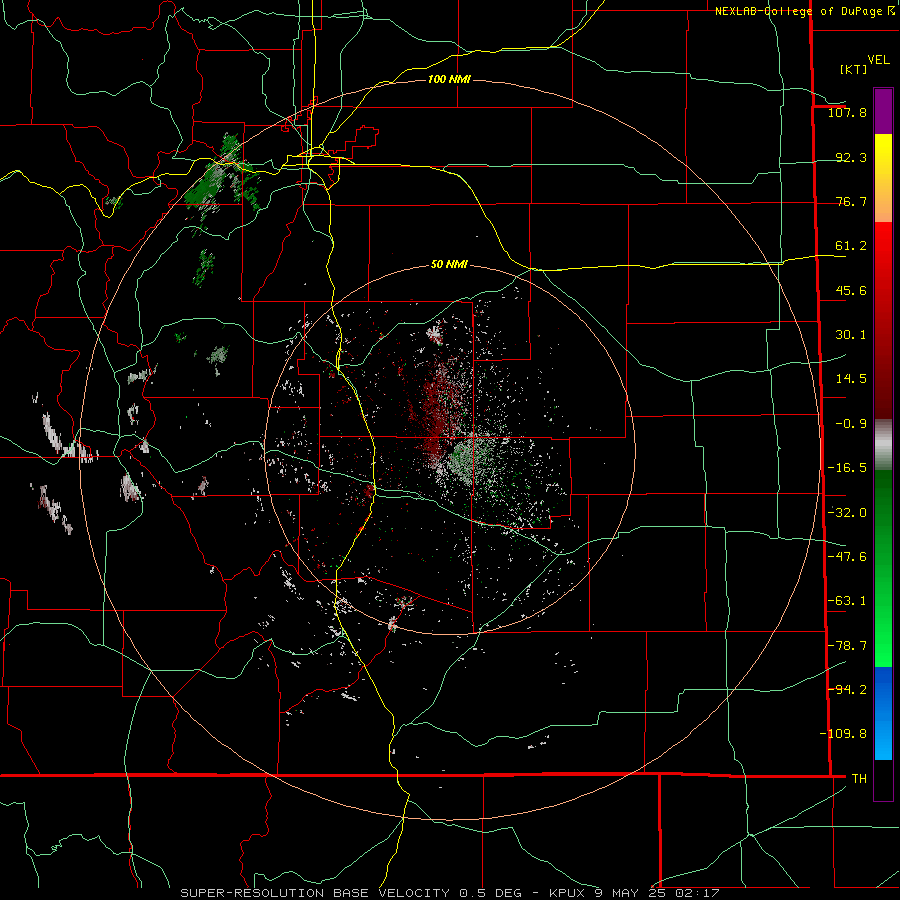The image size is (900, 900).
Task: Click the 76.7 velocity scale value
Action: point(851,201)
